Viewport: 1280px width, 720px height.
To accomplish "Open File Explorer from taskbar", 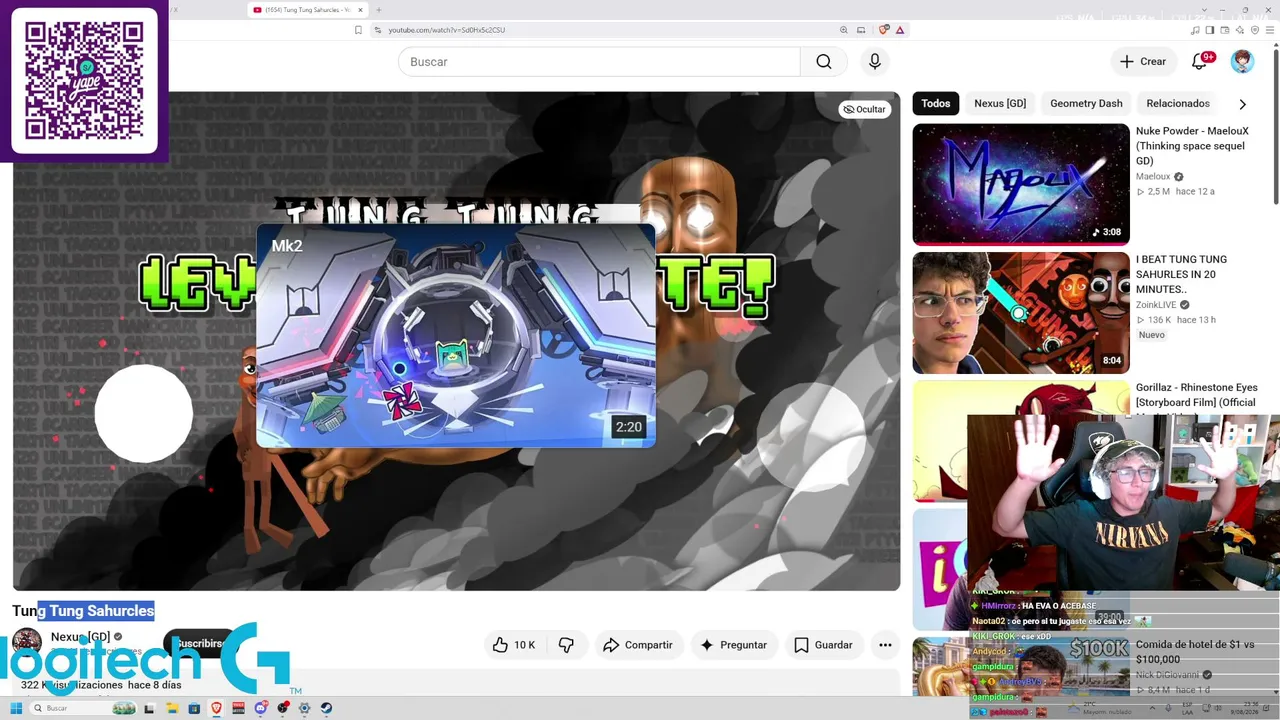I will point(172,708).
